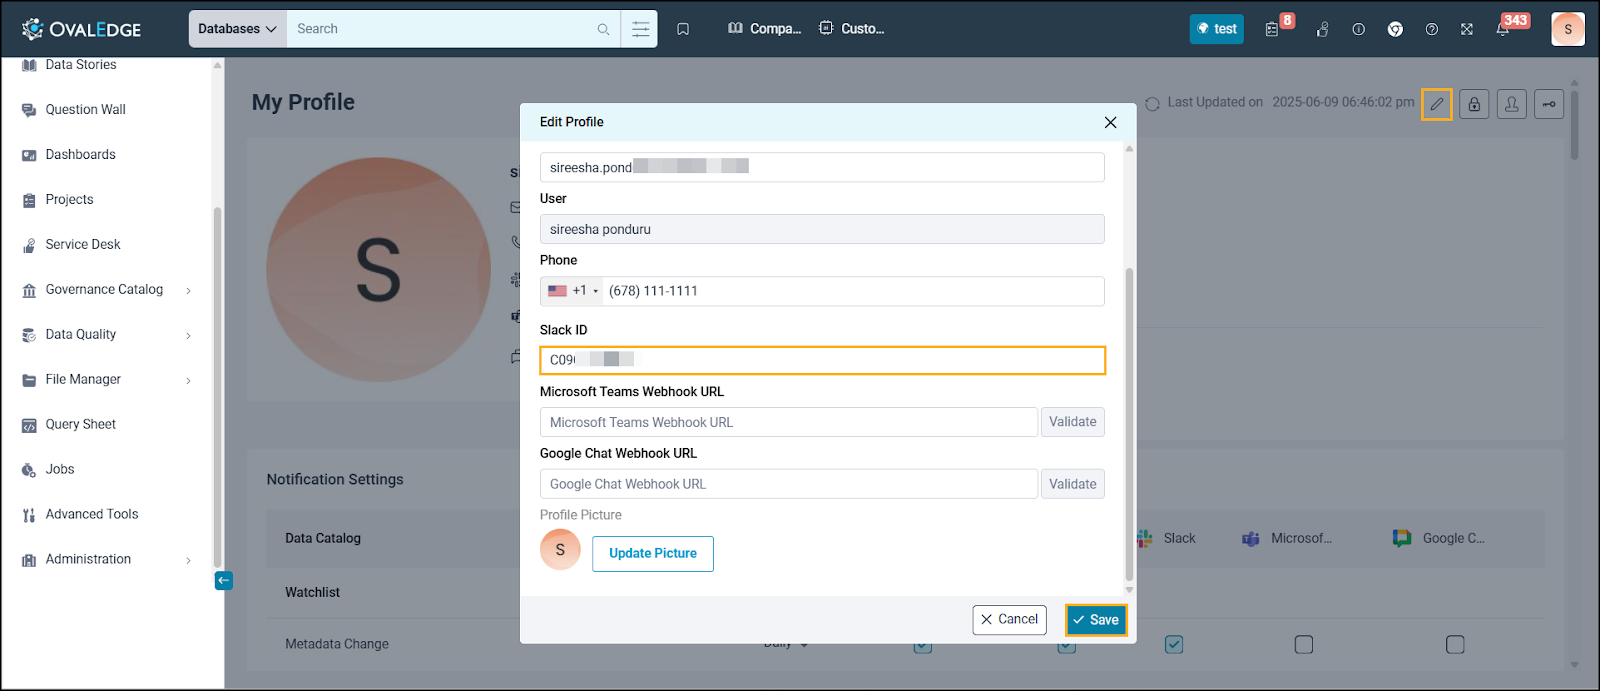Viewport: 1600px width, 691px height.
Task: Click the pencil edit profile icon
Action: point(1437,104)
